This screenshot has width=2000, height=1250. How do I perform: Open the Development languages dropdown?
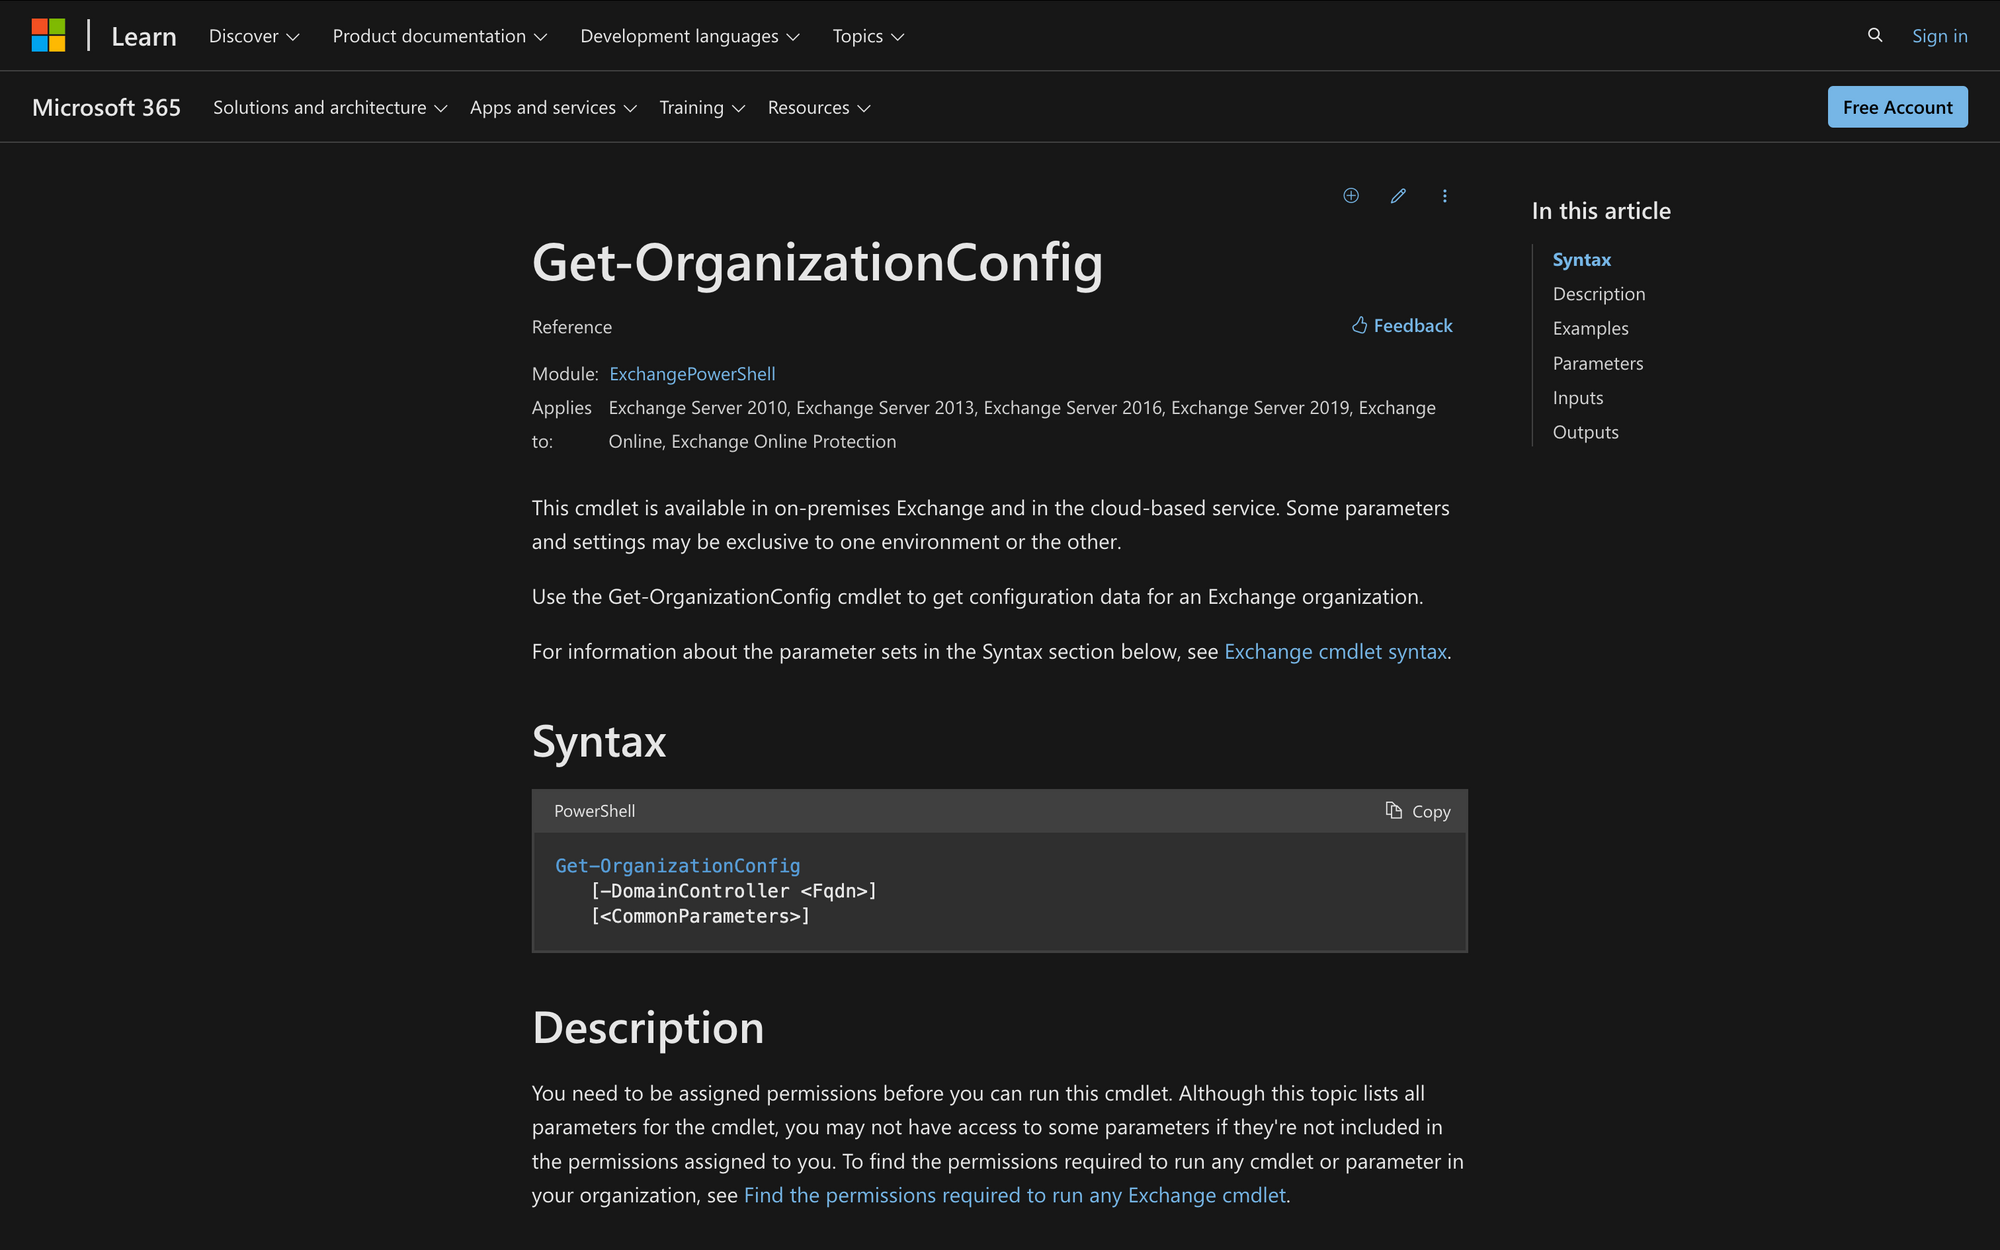tap(690, 36)
